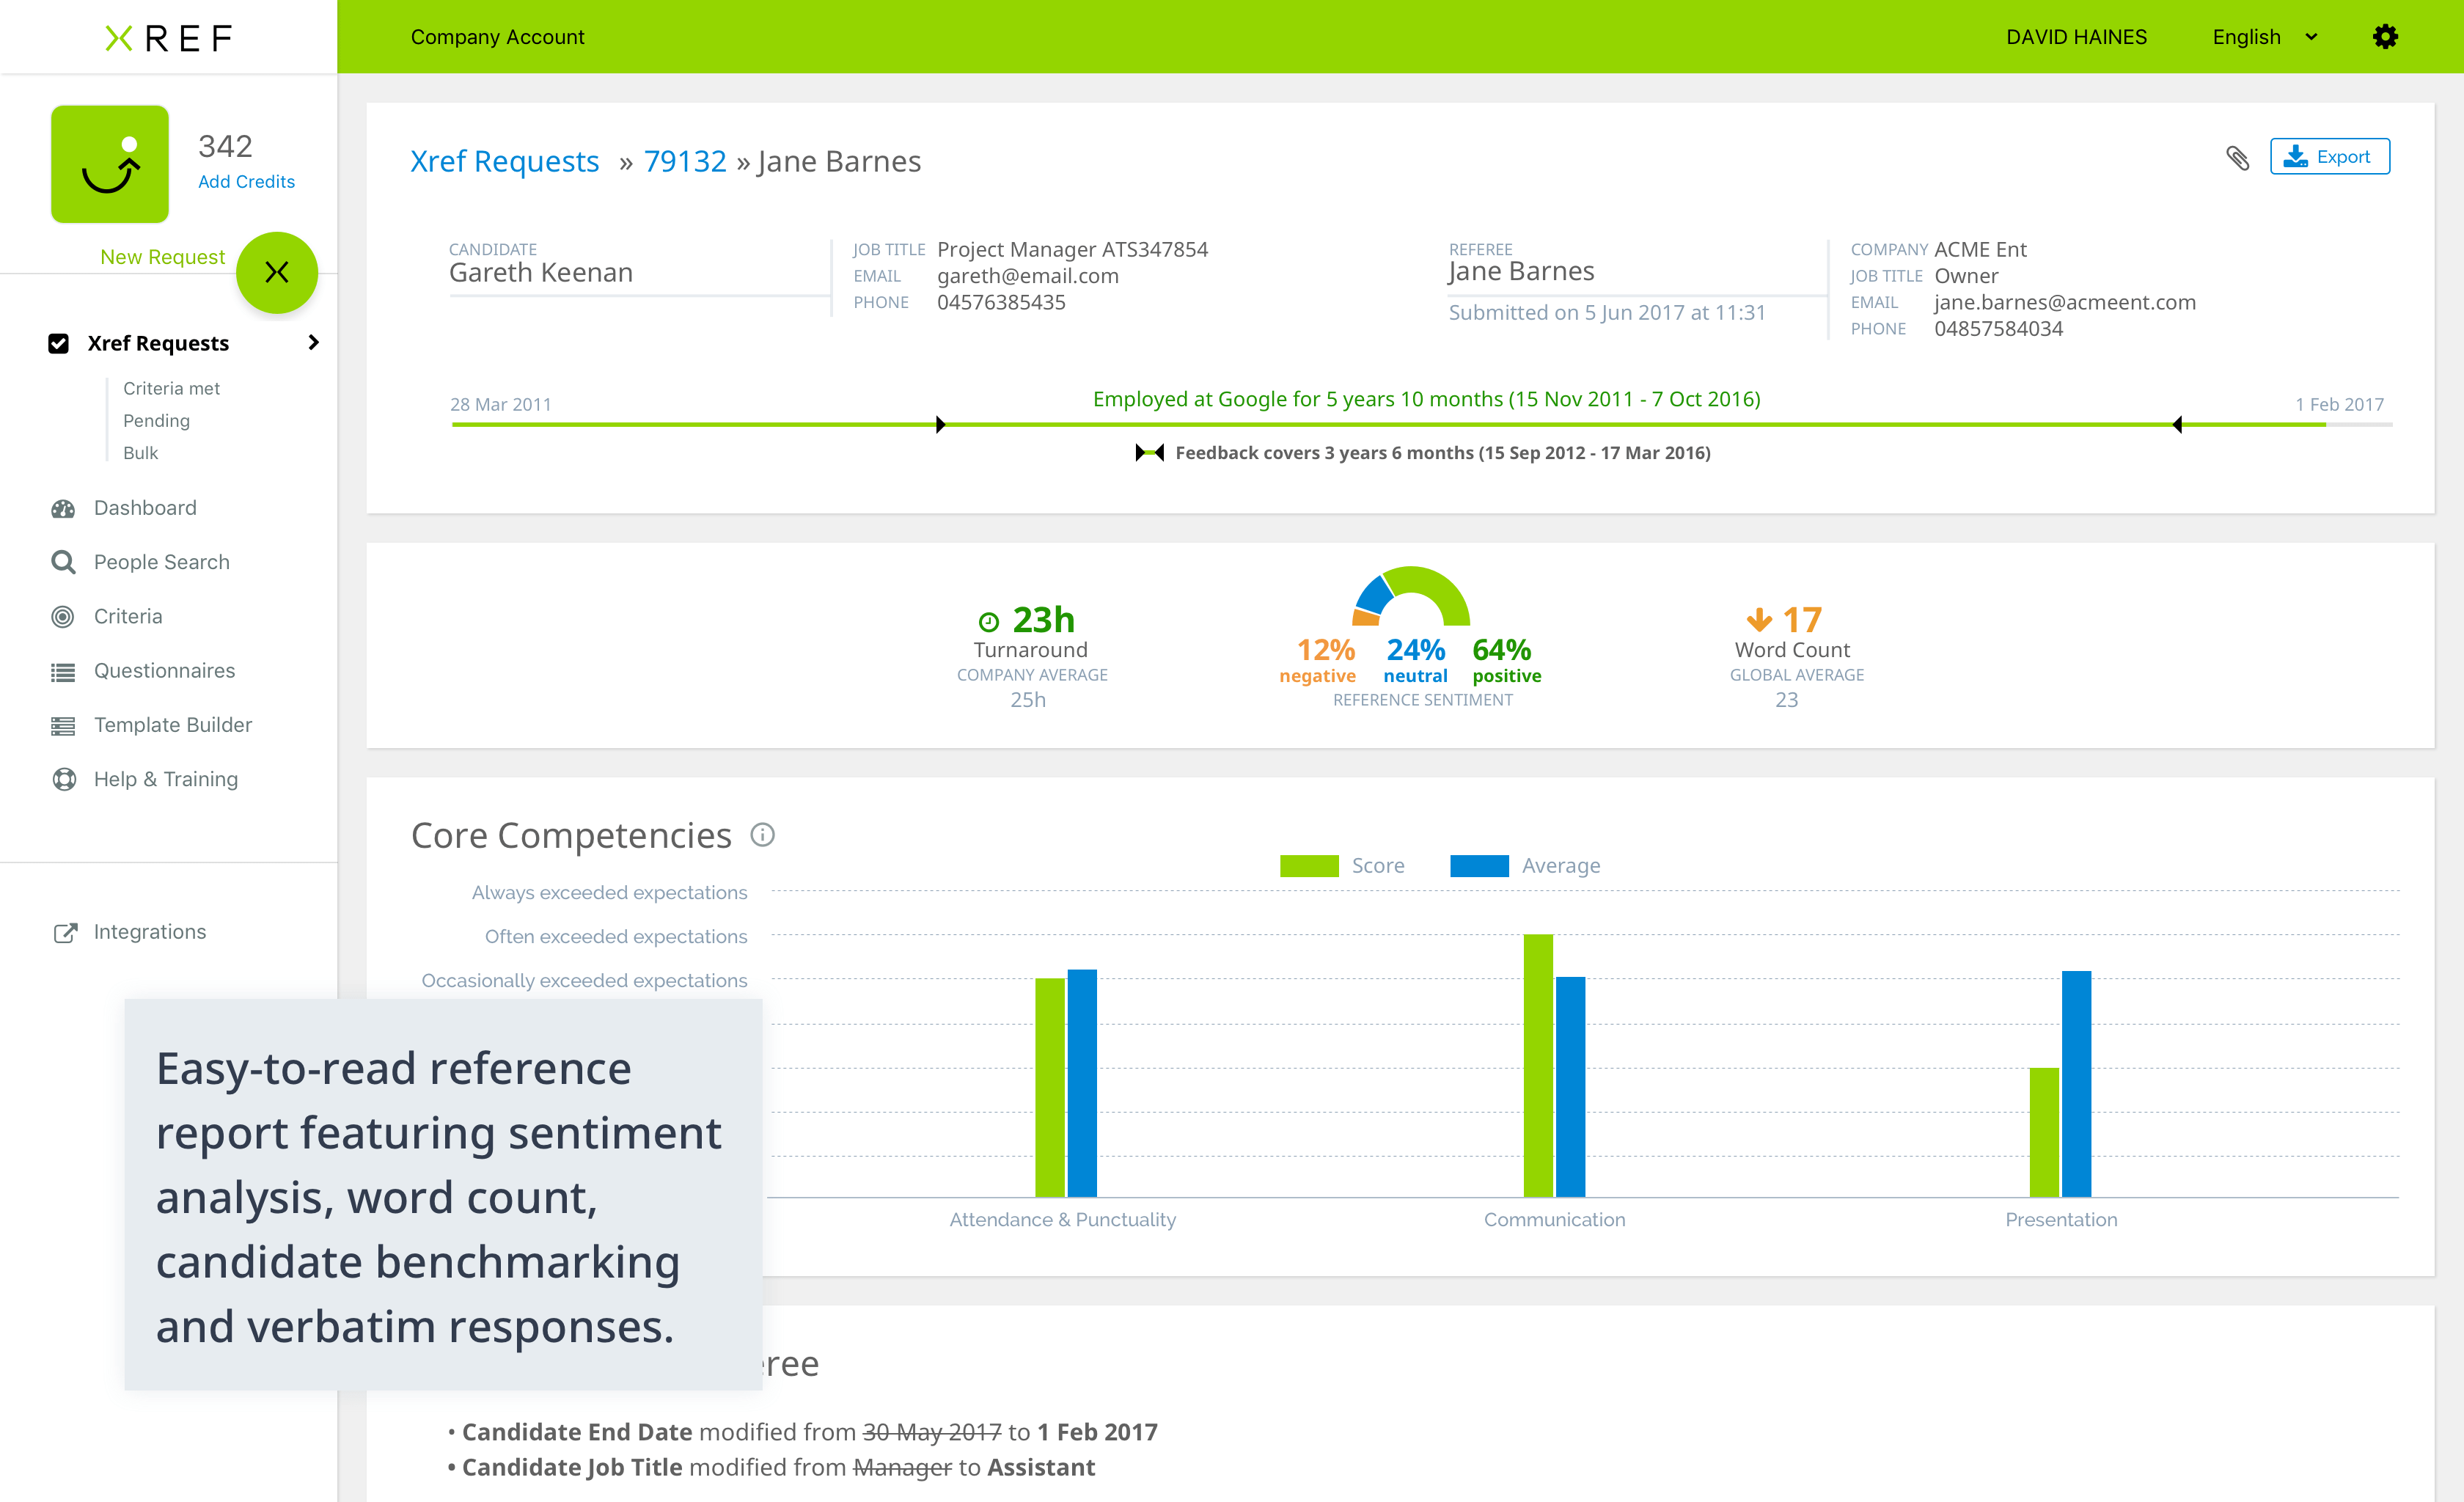Image resolution: width=2464 pixels, height=1502 pixels.
Task: Click the Template Builder icon
Action: (63, 726)
